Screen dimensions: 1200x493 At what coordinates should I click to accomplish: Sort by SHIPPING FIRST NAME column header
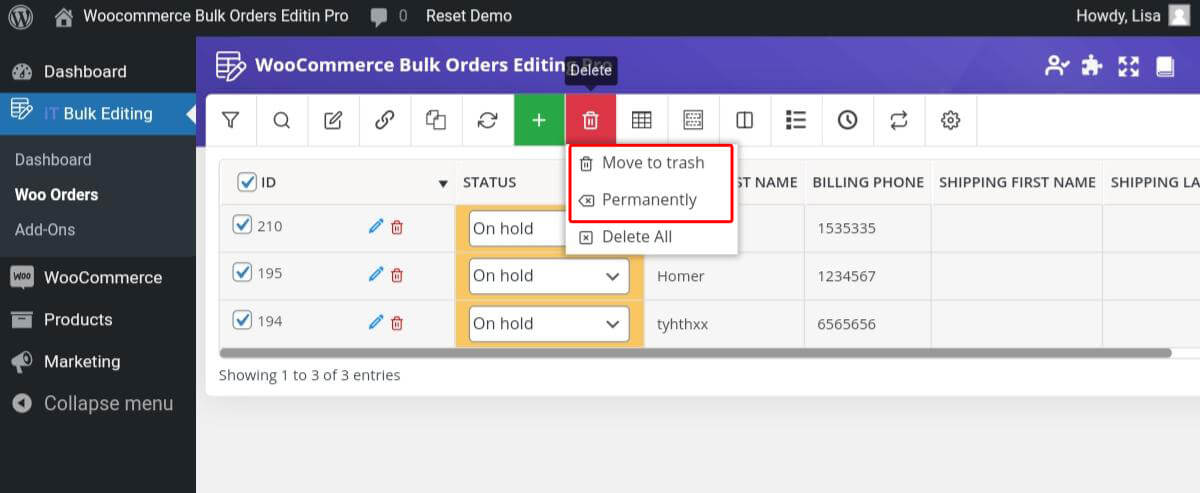point(1017,182)
